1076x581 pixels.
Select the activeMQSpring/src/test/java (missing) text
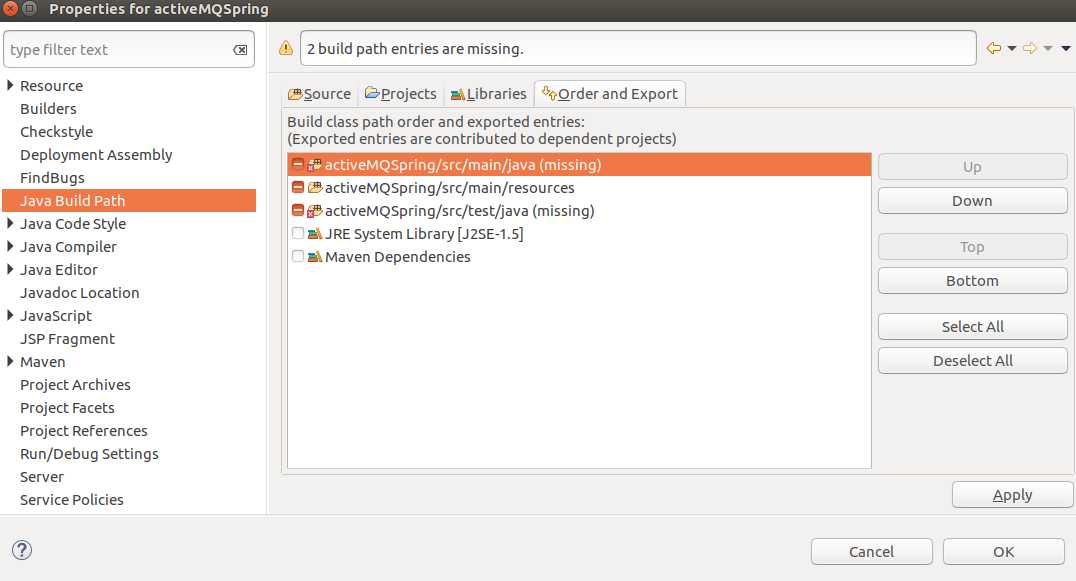(x=460, y=211)
